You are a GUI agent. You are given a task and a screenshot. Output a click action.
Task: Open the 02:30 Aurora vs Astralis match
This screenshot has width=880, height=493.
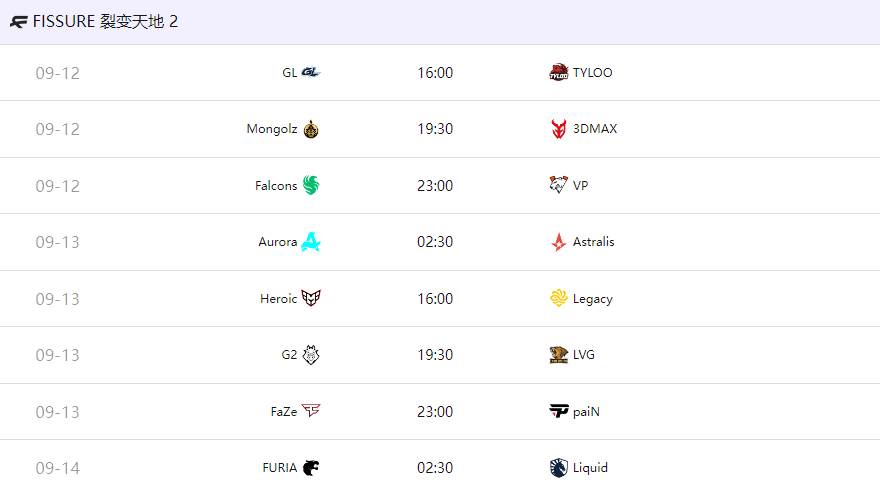[440, 242]
